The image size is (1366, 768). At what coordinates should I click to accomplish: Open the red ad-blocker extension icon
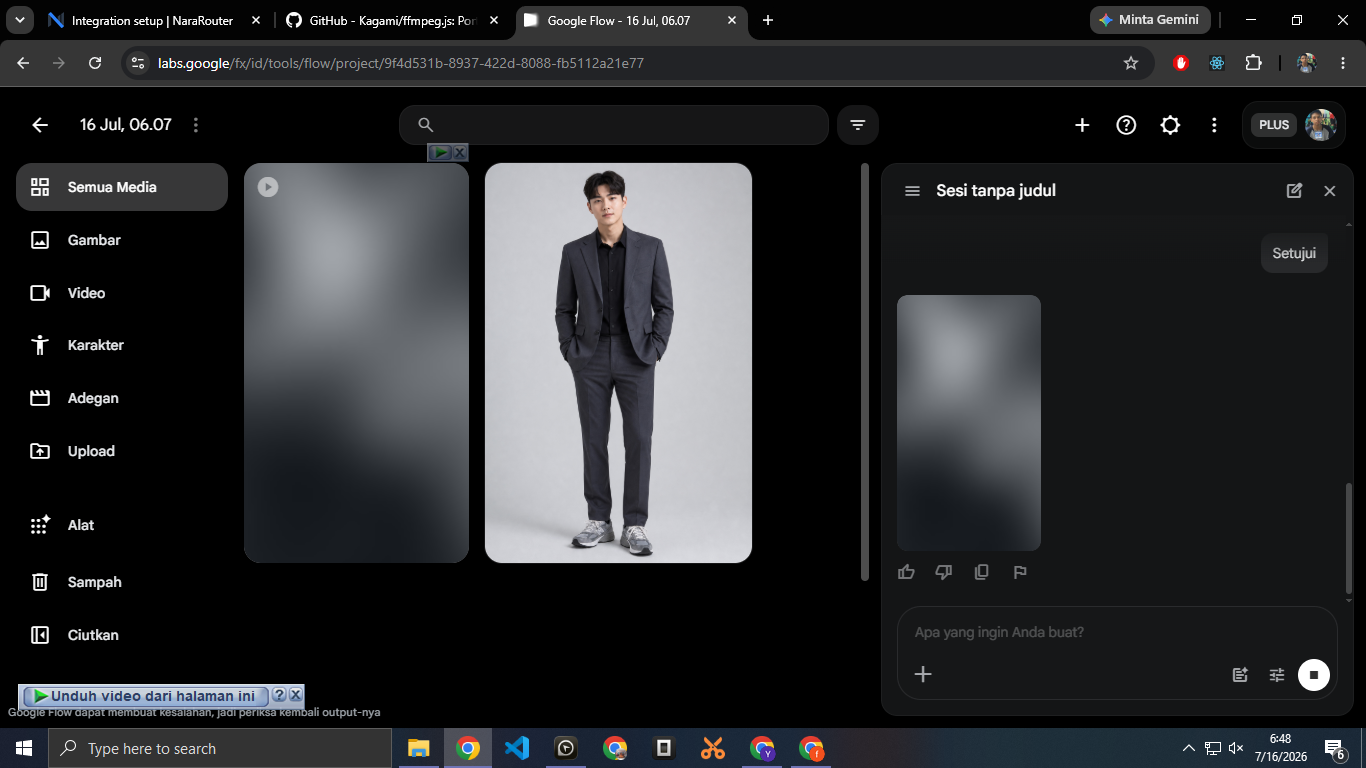click(1181, 63)
